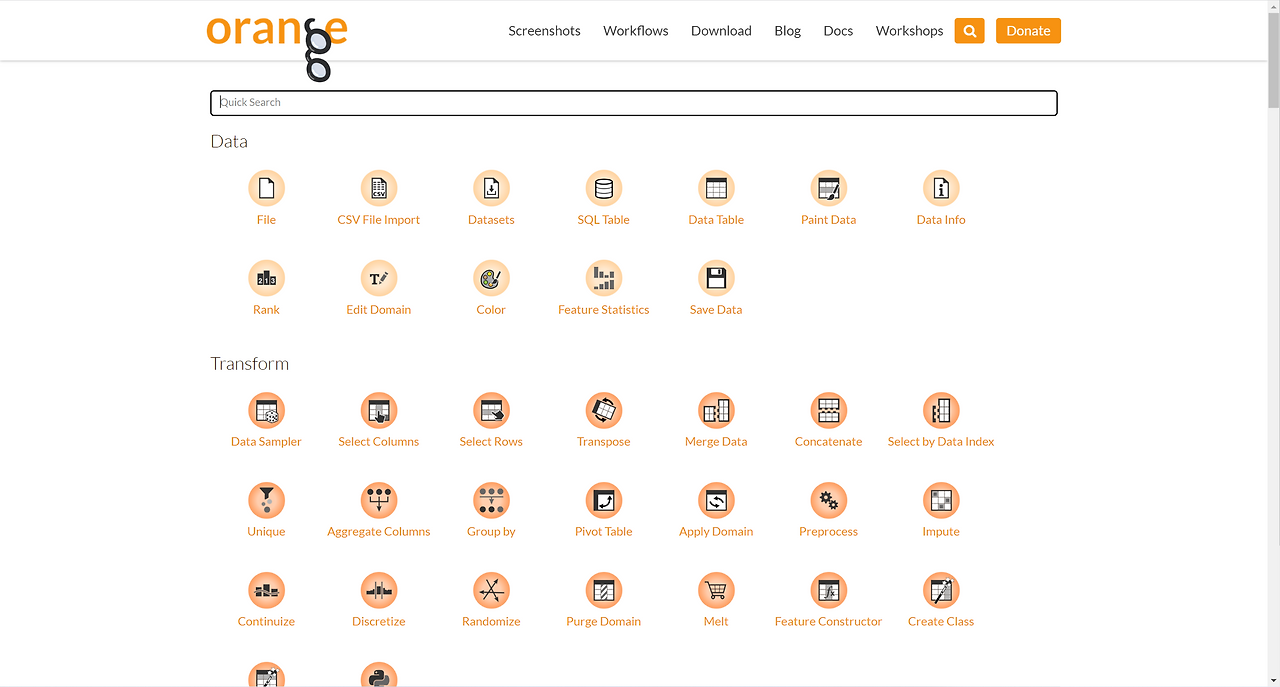Select the Pivot Table widget icon

pyautogui.click(x=604, y=500)
